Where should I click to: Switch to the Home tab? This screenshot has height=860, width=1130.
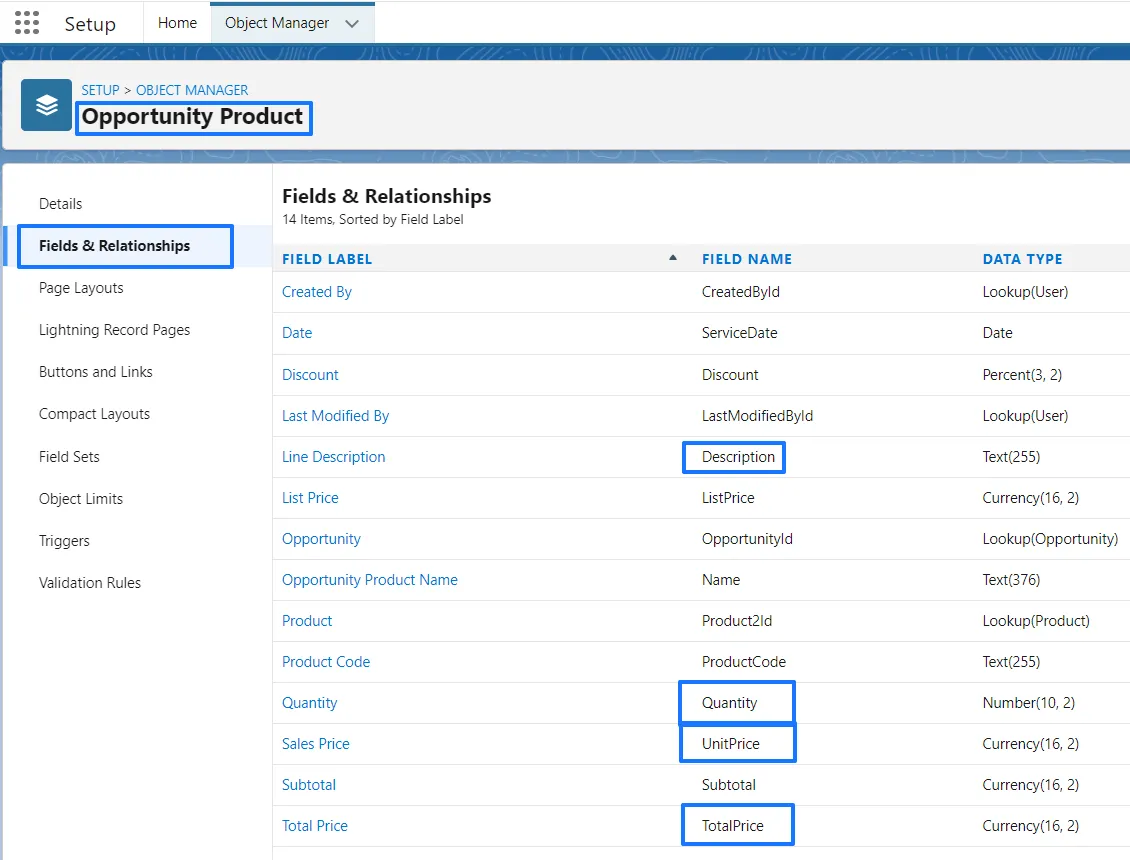177,23
